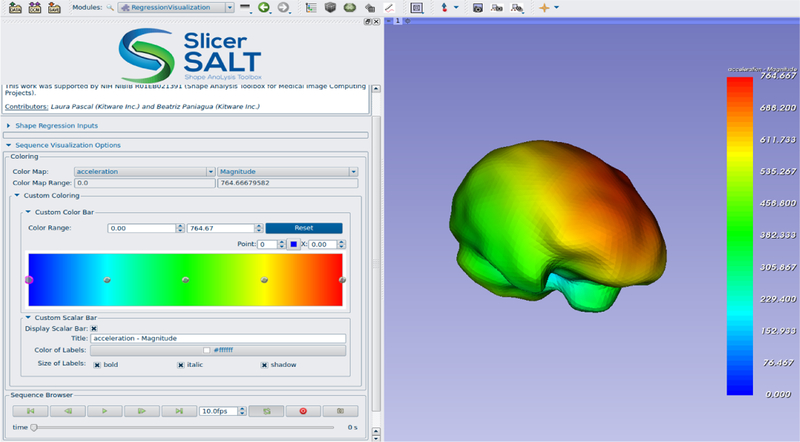The width and height of the screenshot is (800, 442).
Task: Toggle loop playback in Sequence Browser
Action: click(266, 411)
